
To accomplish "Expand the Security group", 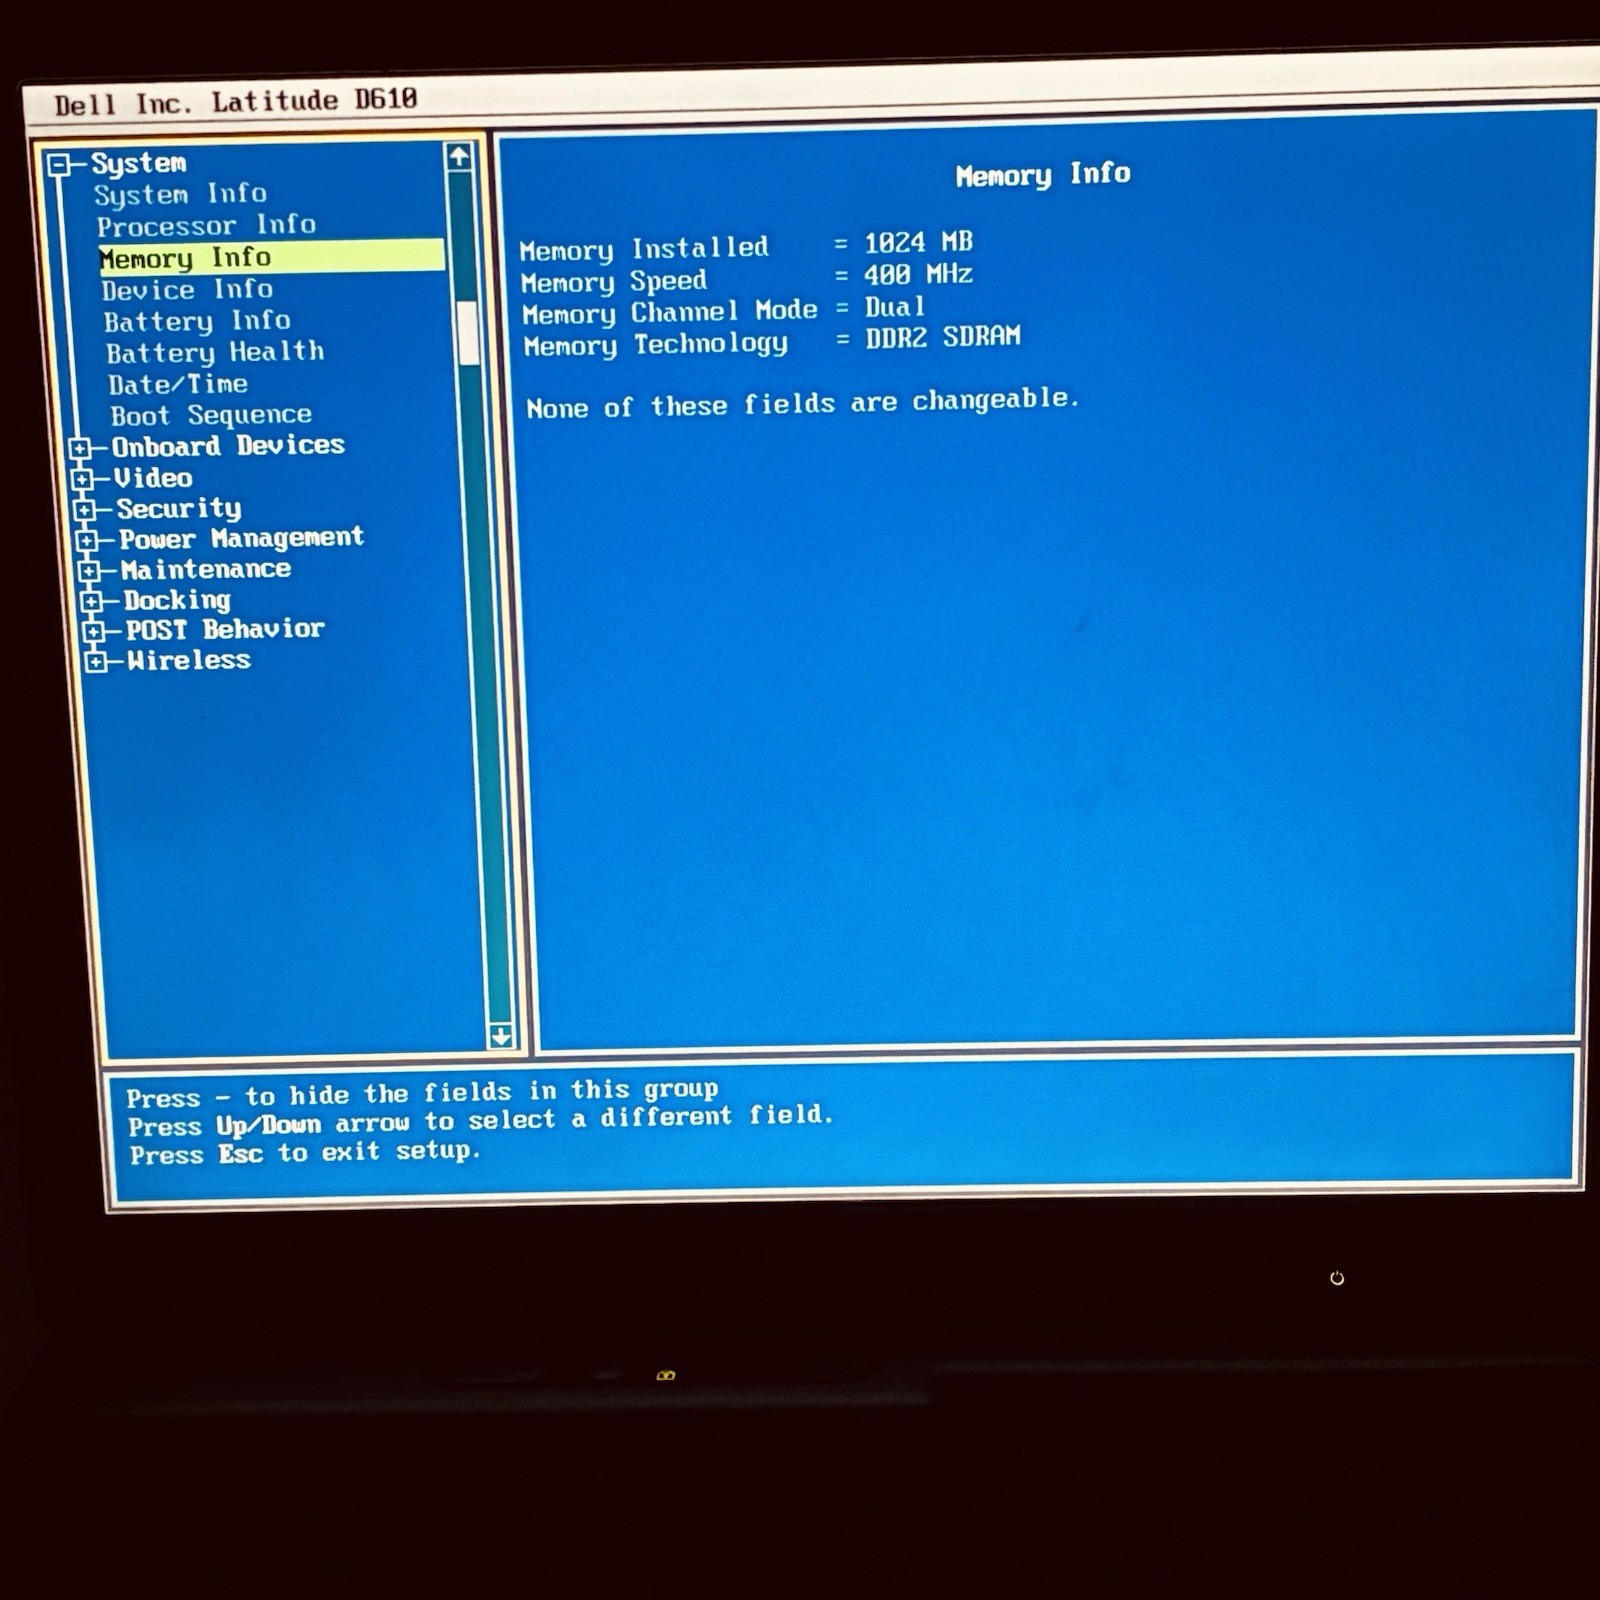I will [x=86, y=510].
